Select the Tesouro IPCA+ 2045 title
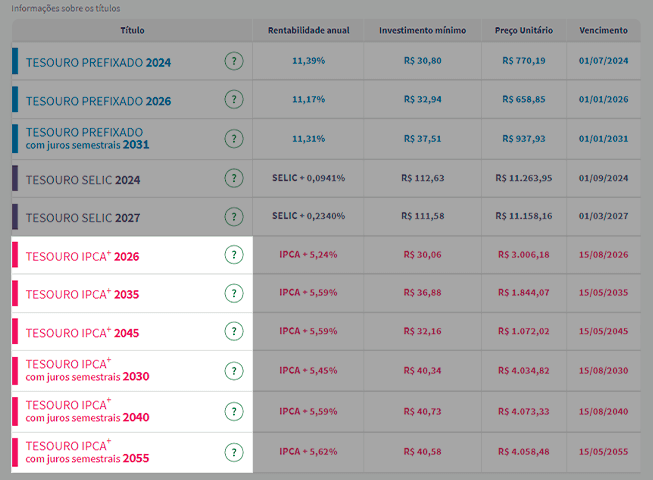Image resolution: width=653 pixels, height=480 pixels. click(82, 333)
